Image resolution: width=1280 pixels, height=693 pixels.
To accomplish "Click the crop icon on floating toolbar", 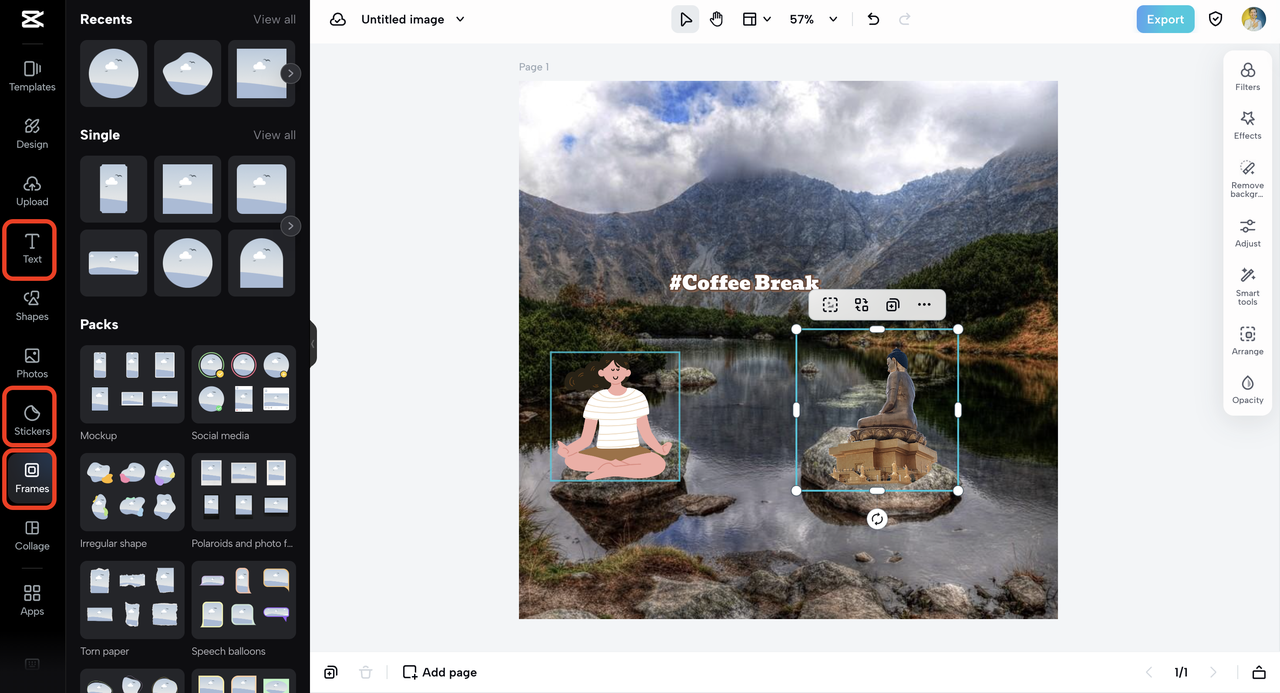I will tap(830, 305).
